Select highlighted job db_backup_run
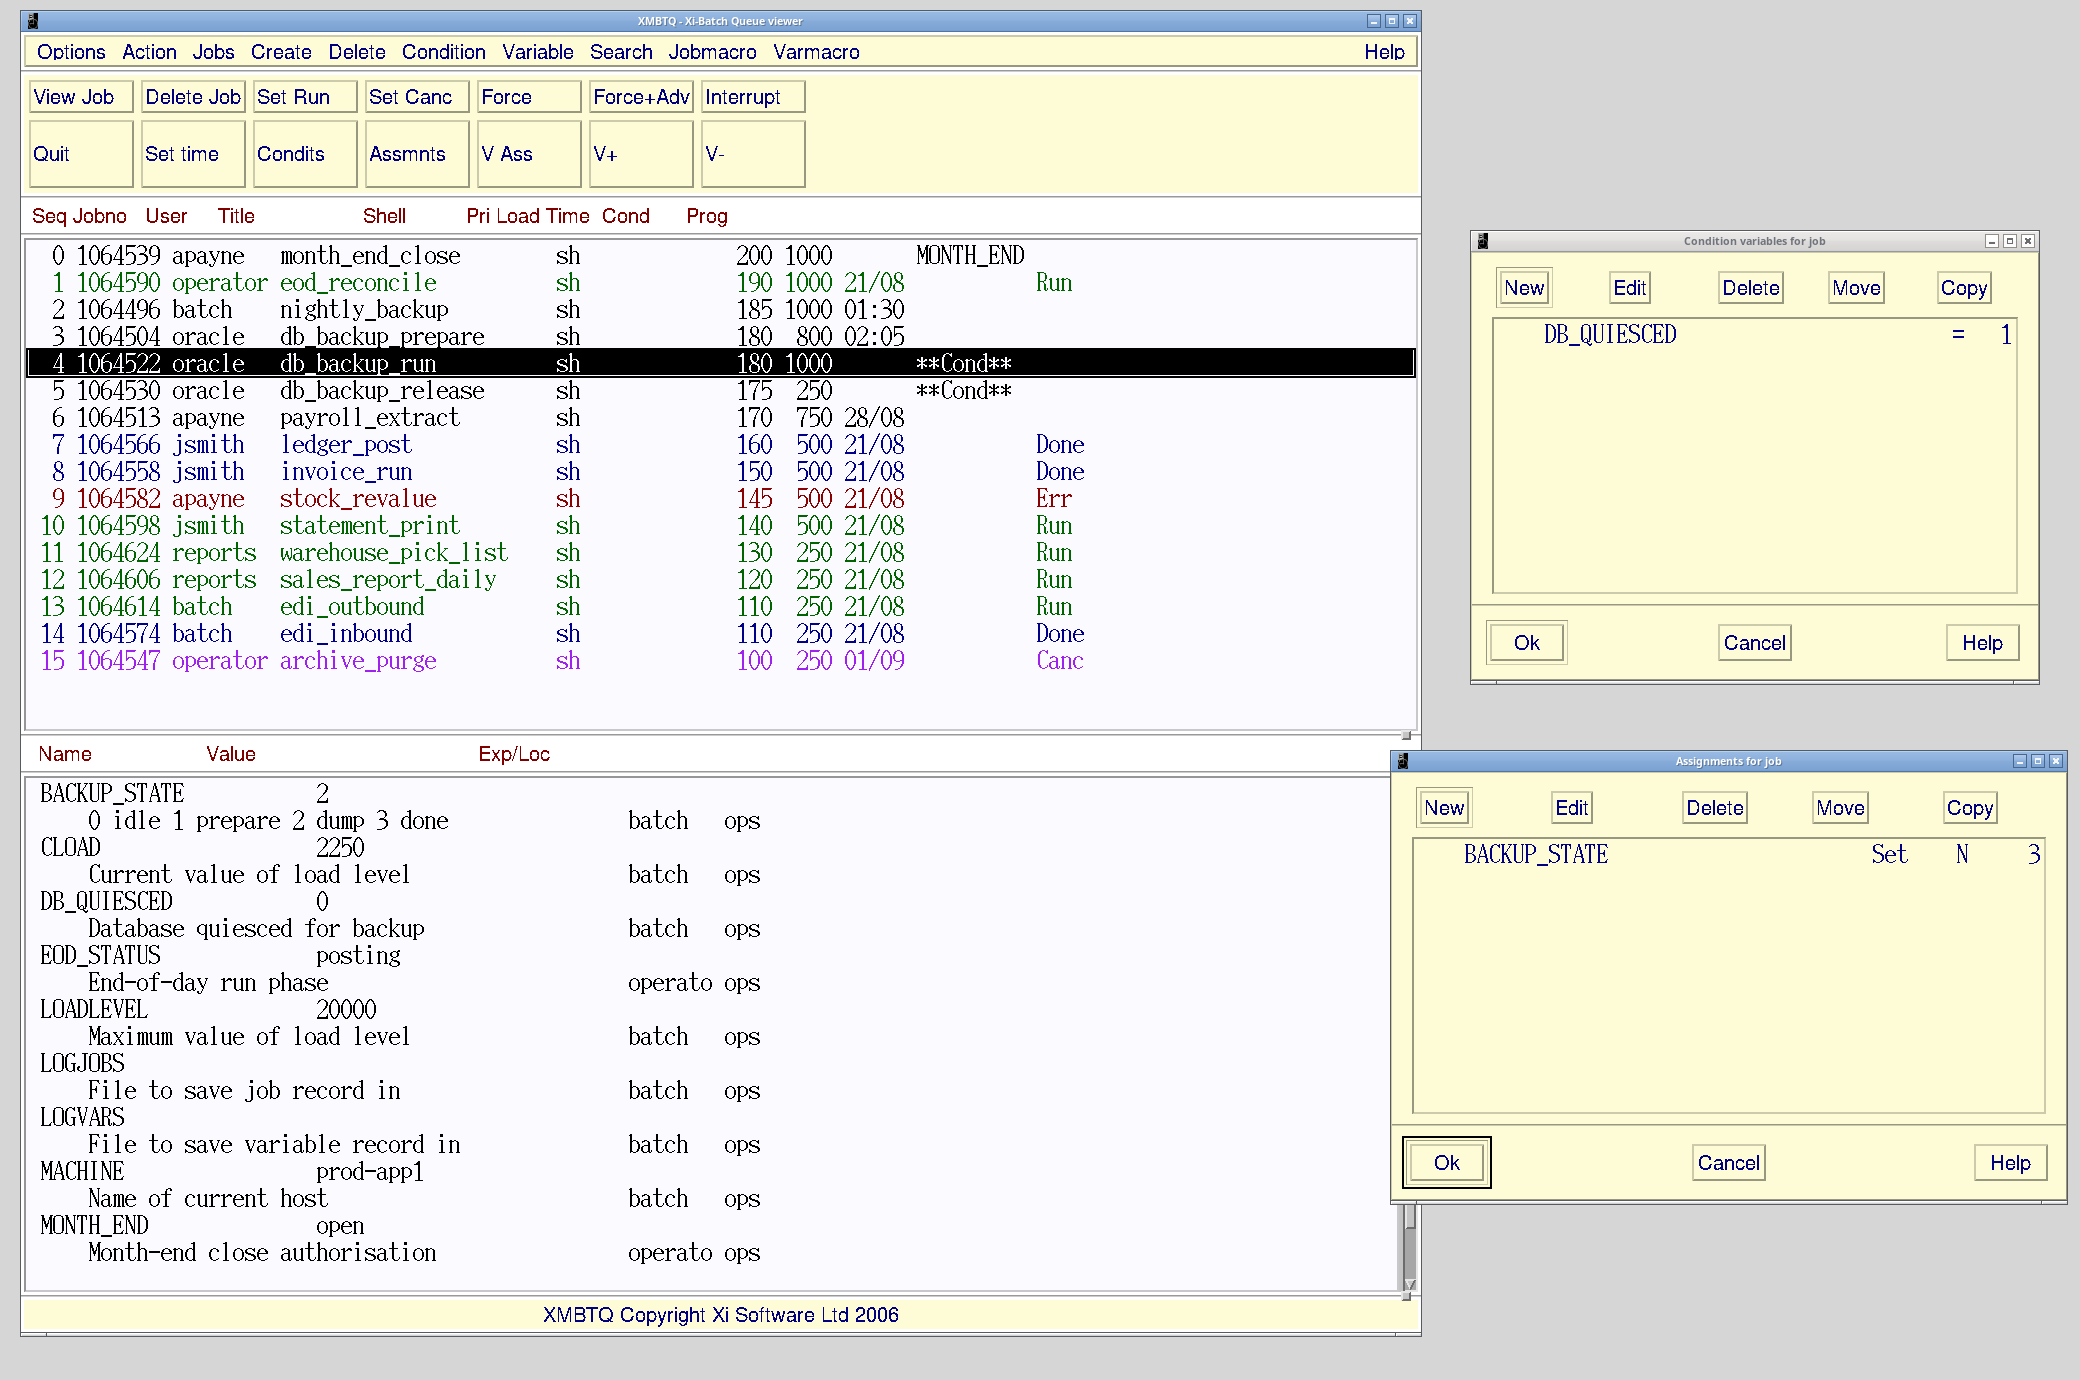This screenshot has height=1380, width=2080. pyautogui.click(x=720, y=363)
